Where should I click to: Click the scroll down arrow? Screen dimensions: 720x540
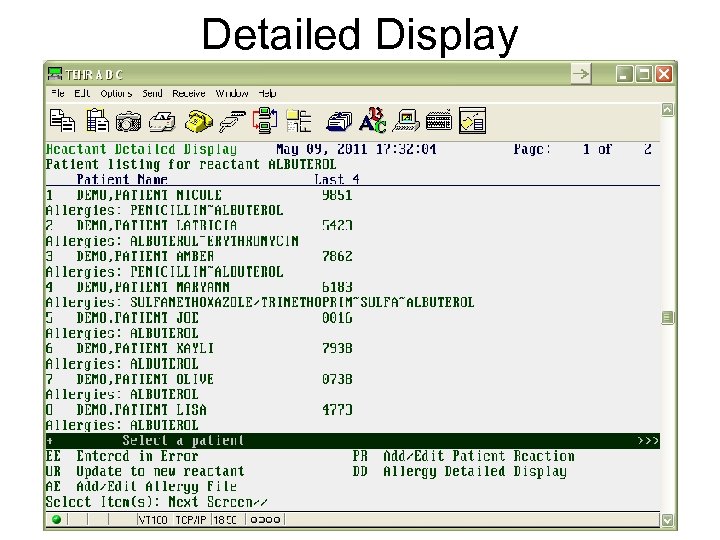pos(667,520)
